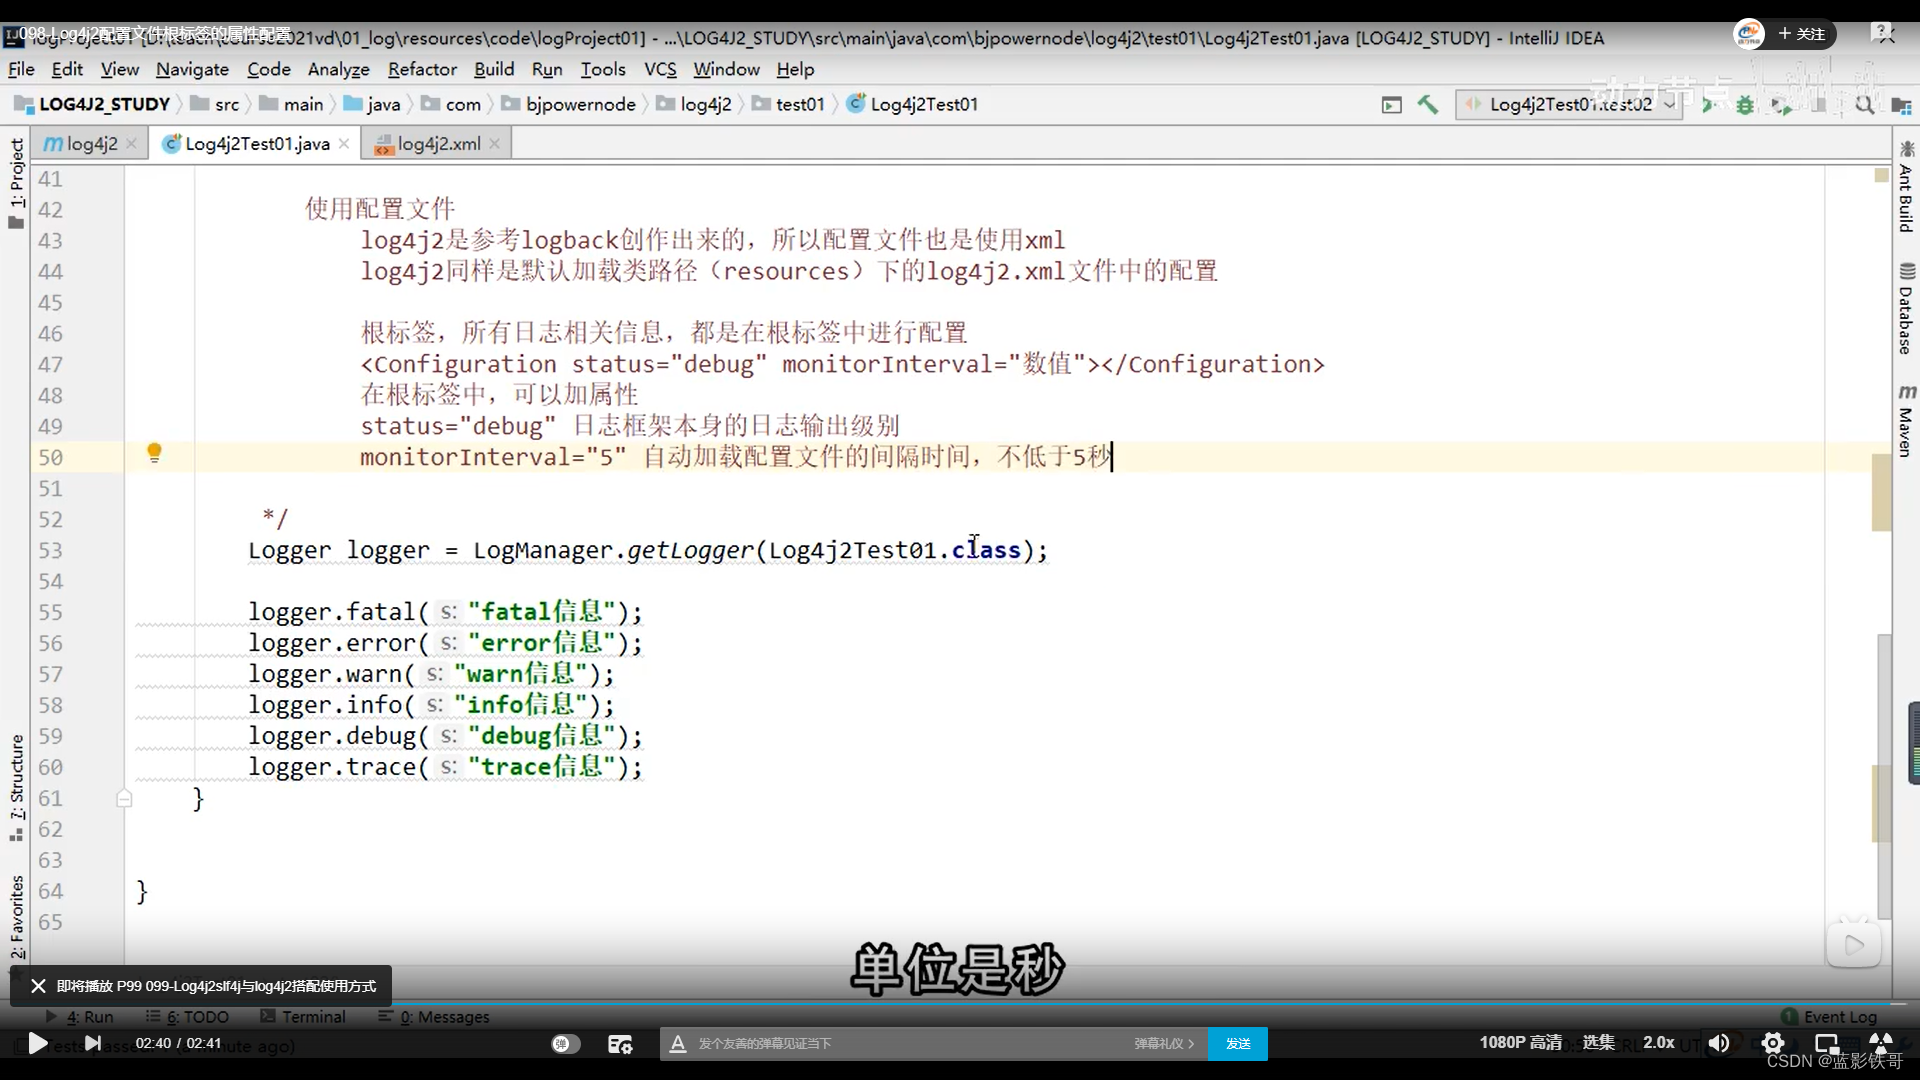
Task: Open danmaku settings icon
Action: [620, 1043]
